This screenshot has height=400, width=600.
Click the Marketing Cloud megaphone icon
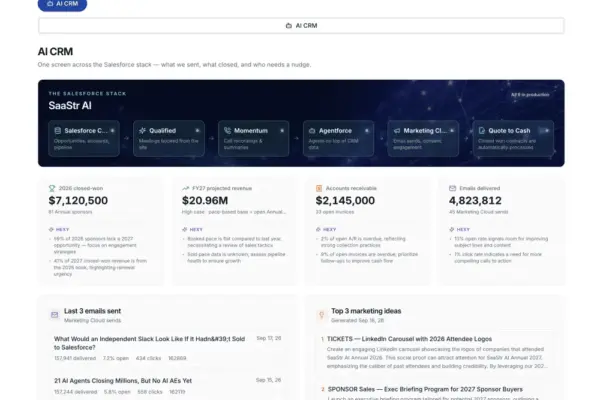coord(397,131)
